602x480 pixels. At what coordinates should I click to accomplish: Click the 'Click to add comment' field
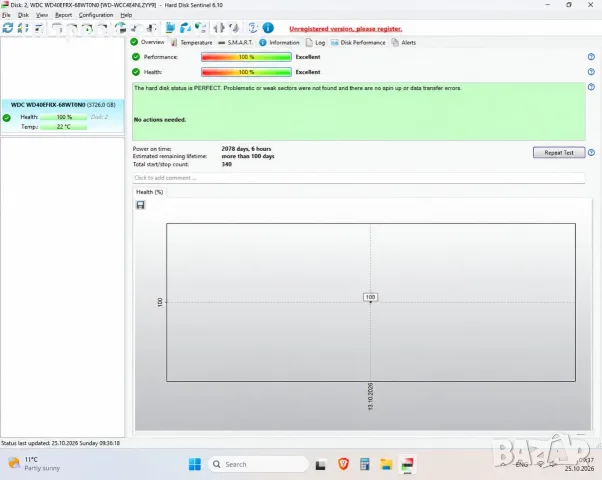click(359, 178)
